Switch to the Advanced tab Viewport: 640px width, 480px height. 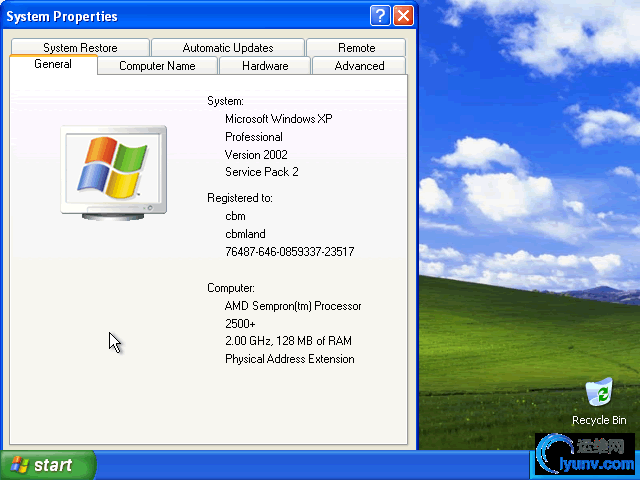[359, 66]
